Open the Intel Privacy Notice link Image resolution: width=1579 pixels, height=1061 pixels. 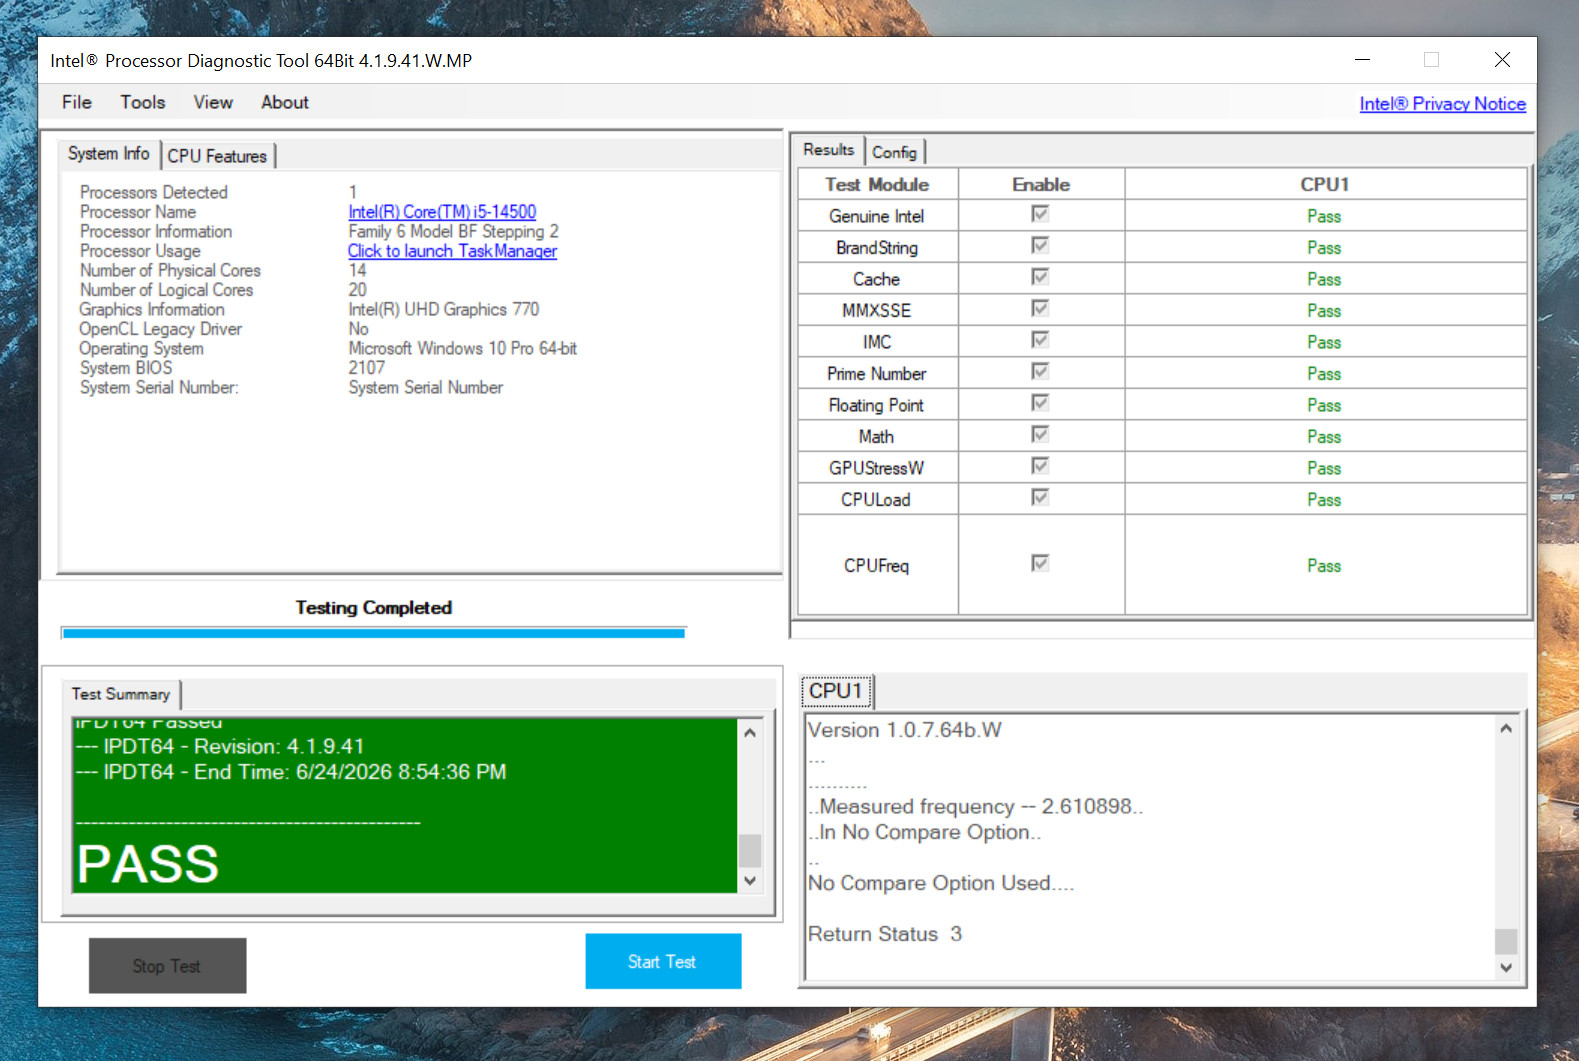coord(1442,104)
